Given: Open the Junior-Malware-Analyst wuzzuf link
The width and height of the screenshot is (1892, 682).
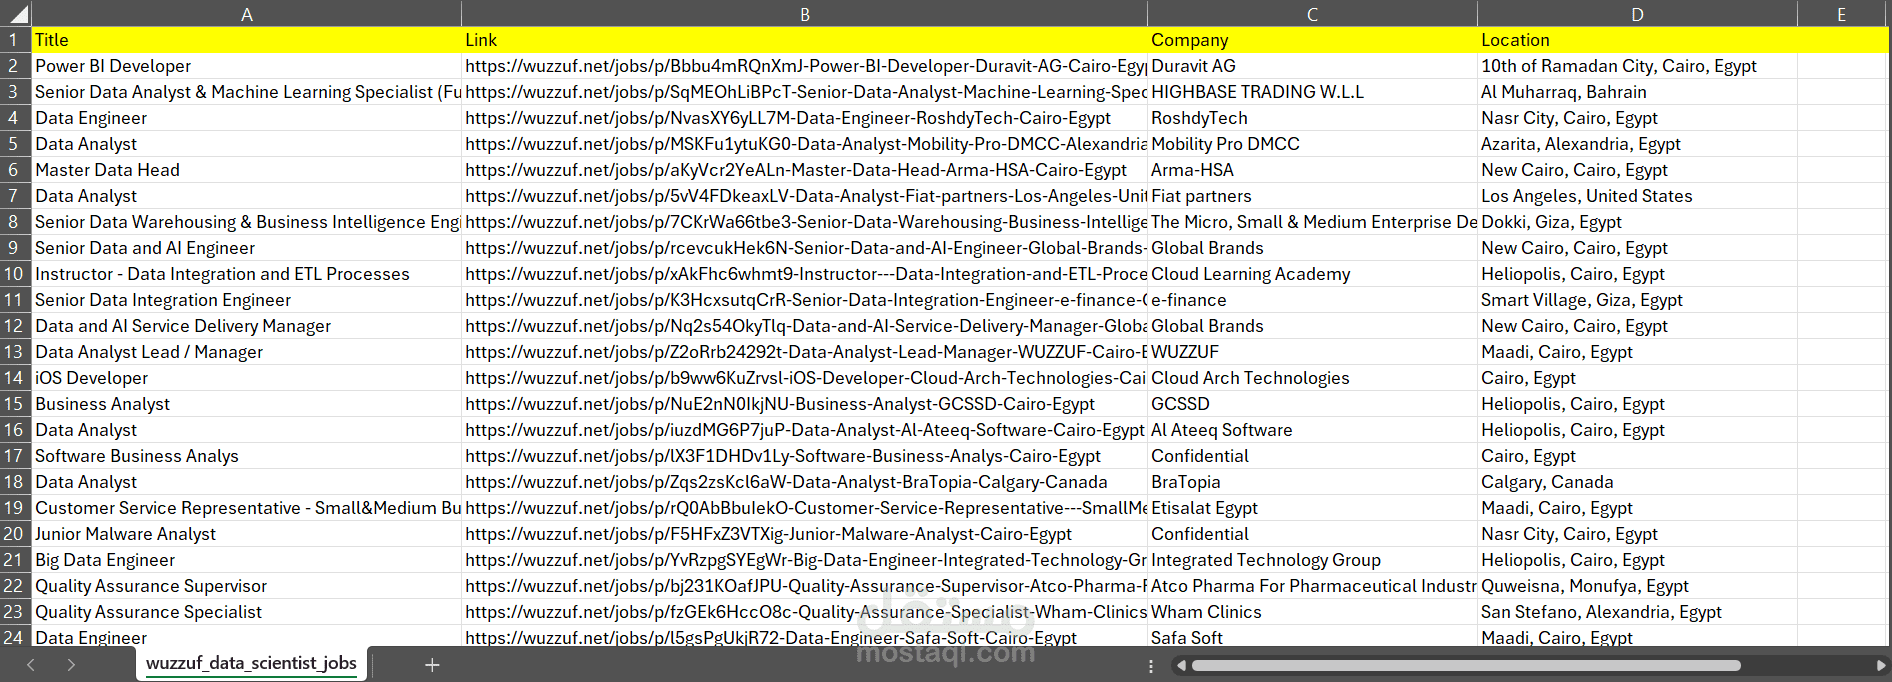Looking at the screenshot, I should click(x=805, y=534).
